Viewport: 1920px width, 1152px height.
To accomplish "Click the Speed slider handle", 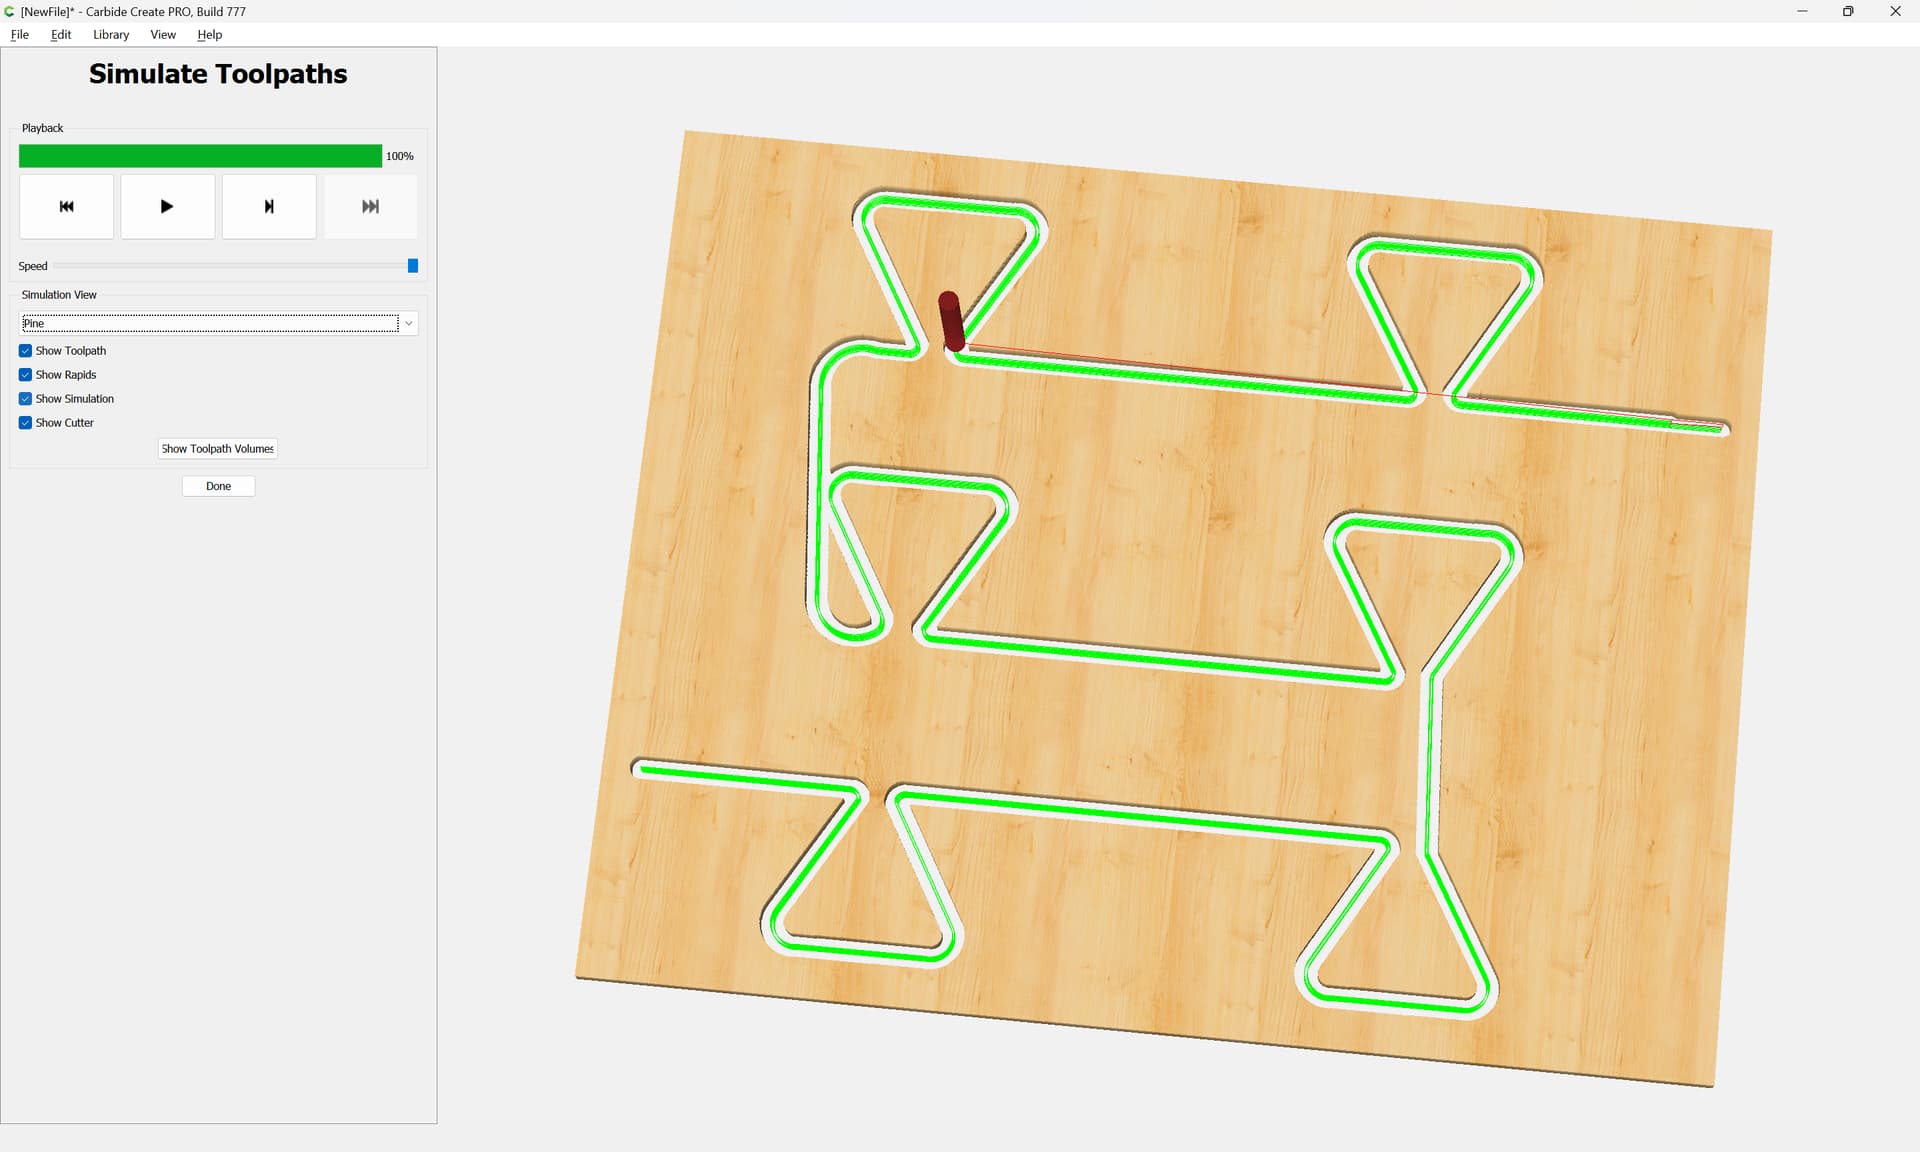I will point(413,266).
